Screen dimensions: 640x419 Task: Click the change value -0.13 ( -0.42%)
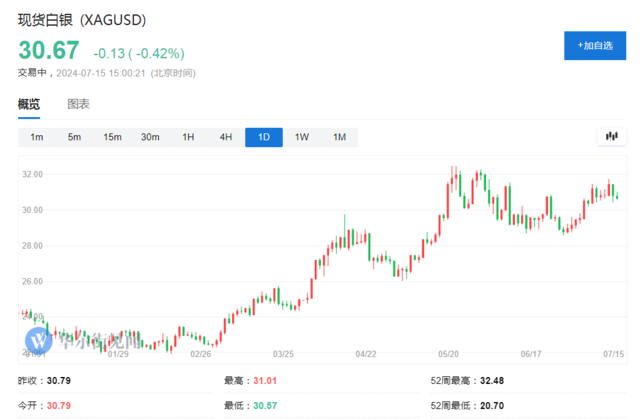point(139,53)
